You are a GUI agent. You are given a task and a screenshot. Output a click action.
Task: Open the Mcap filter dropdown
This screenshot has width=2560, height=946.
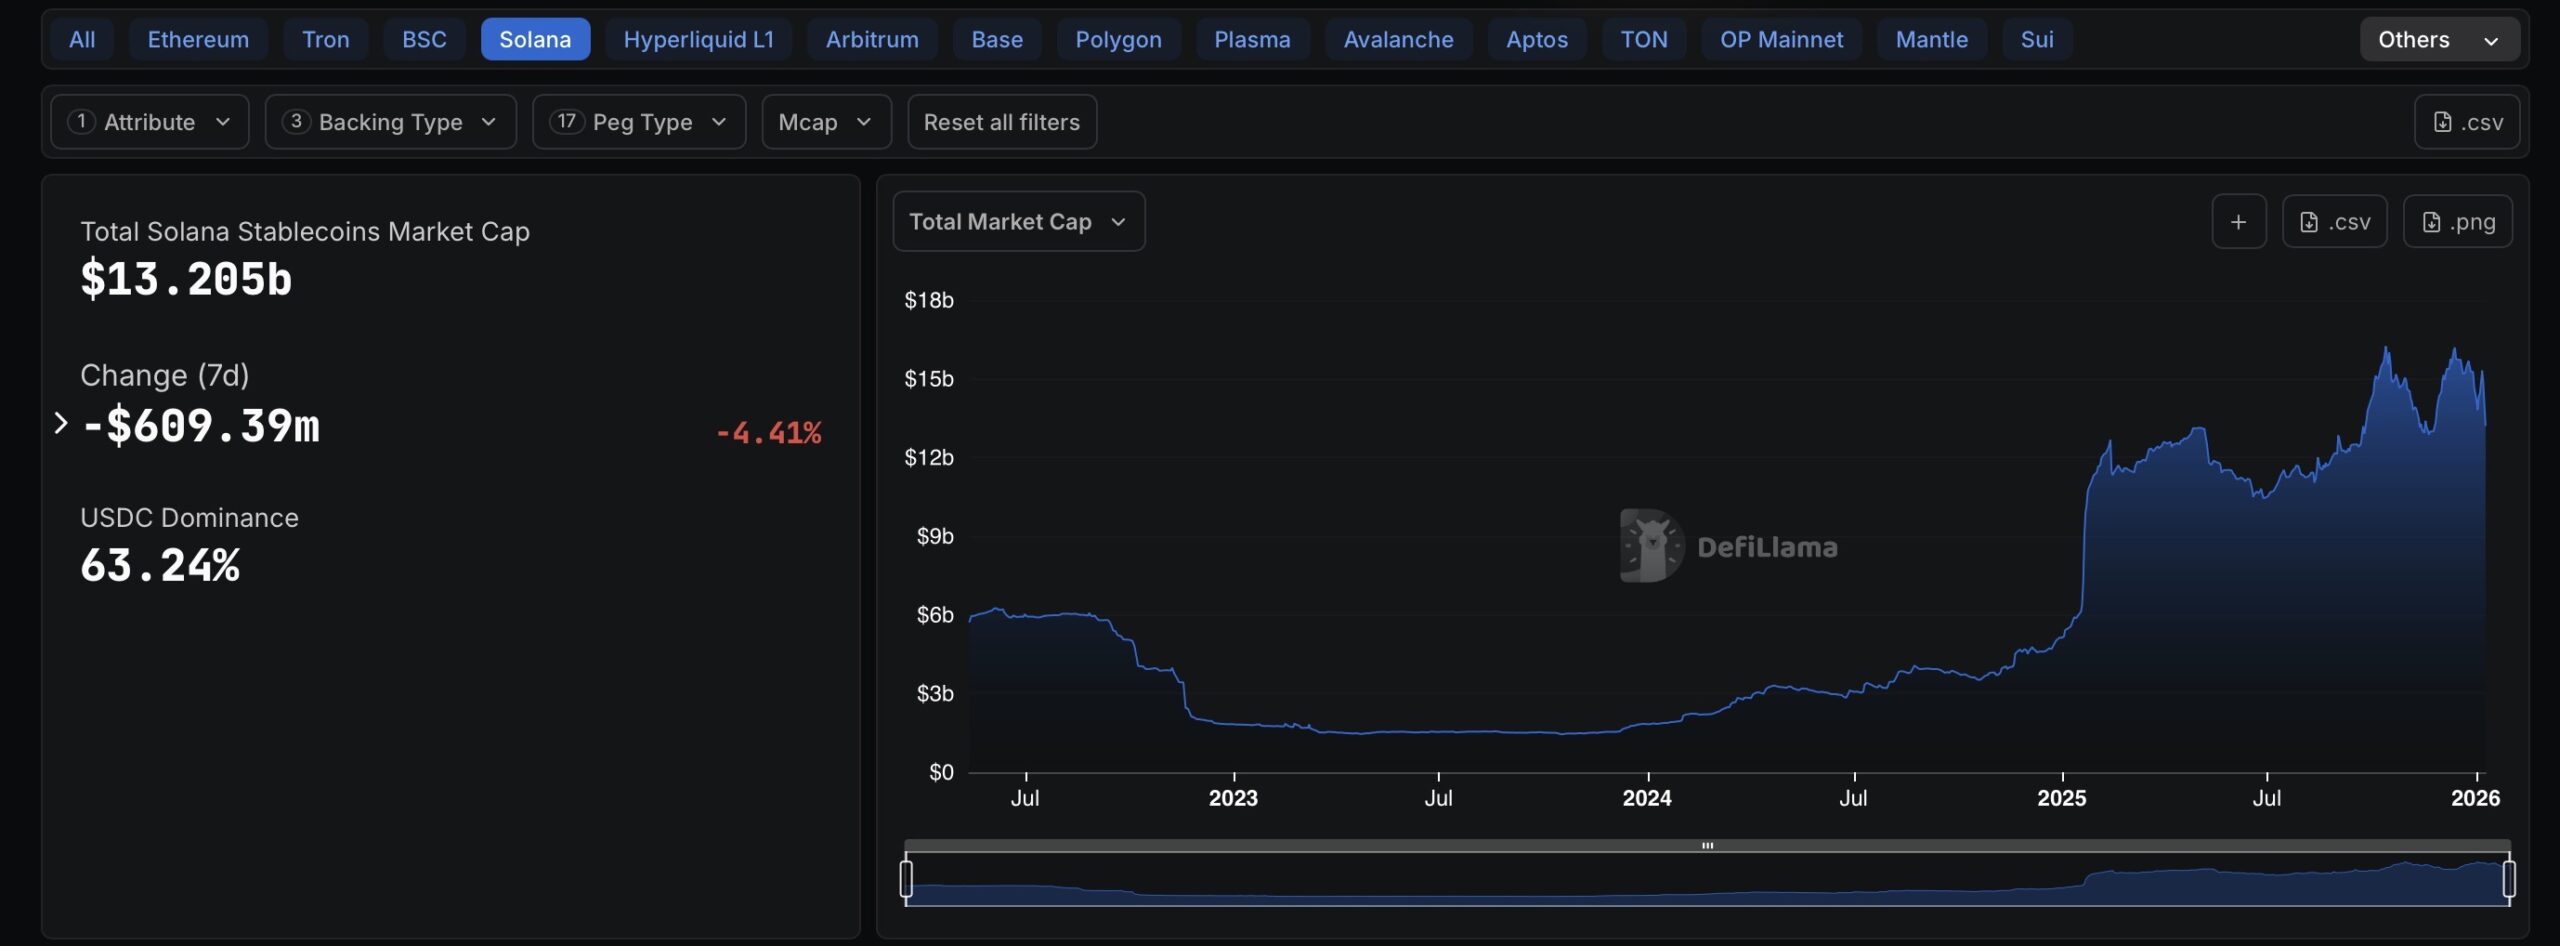tap(826, 121)
